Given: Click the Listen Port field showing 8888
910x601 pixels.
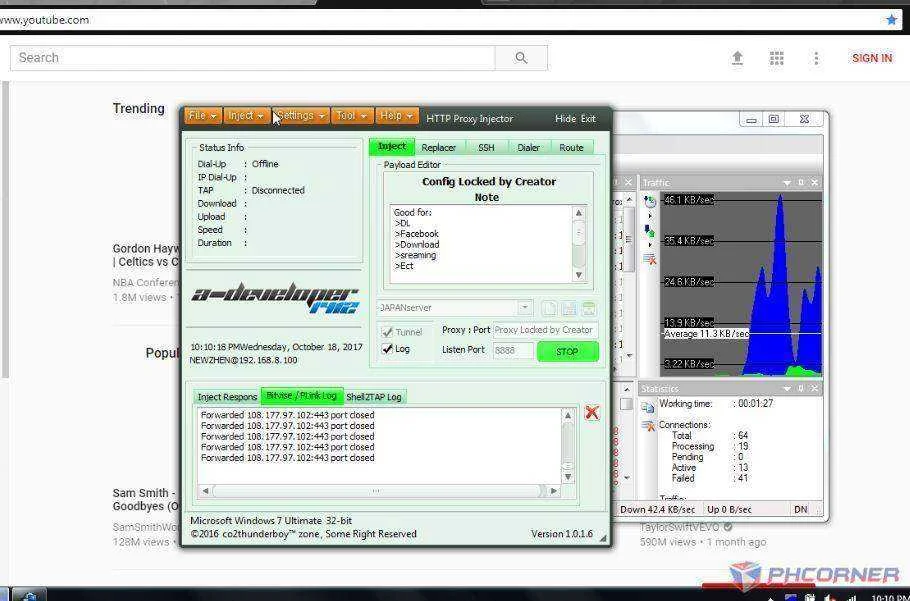Looking at the screenshot, I should [513, 350].
